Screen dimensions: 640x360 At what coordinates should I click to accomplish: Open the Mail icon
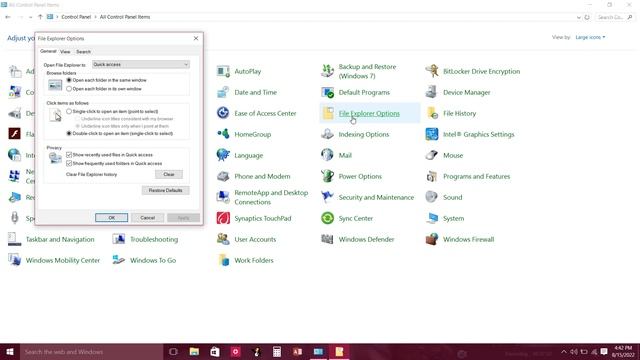[327, 155]
